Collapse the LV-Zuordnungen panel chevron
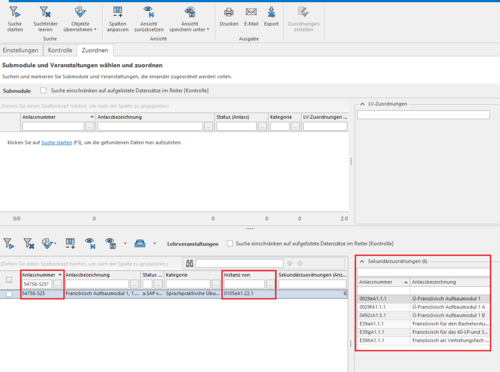This screenshot has height=372, width=500. tap(362, 104)
